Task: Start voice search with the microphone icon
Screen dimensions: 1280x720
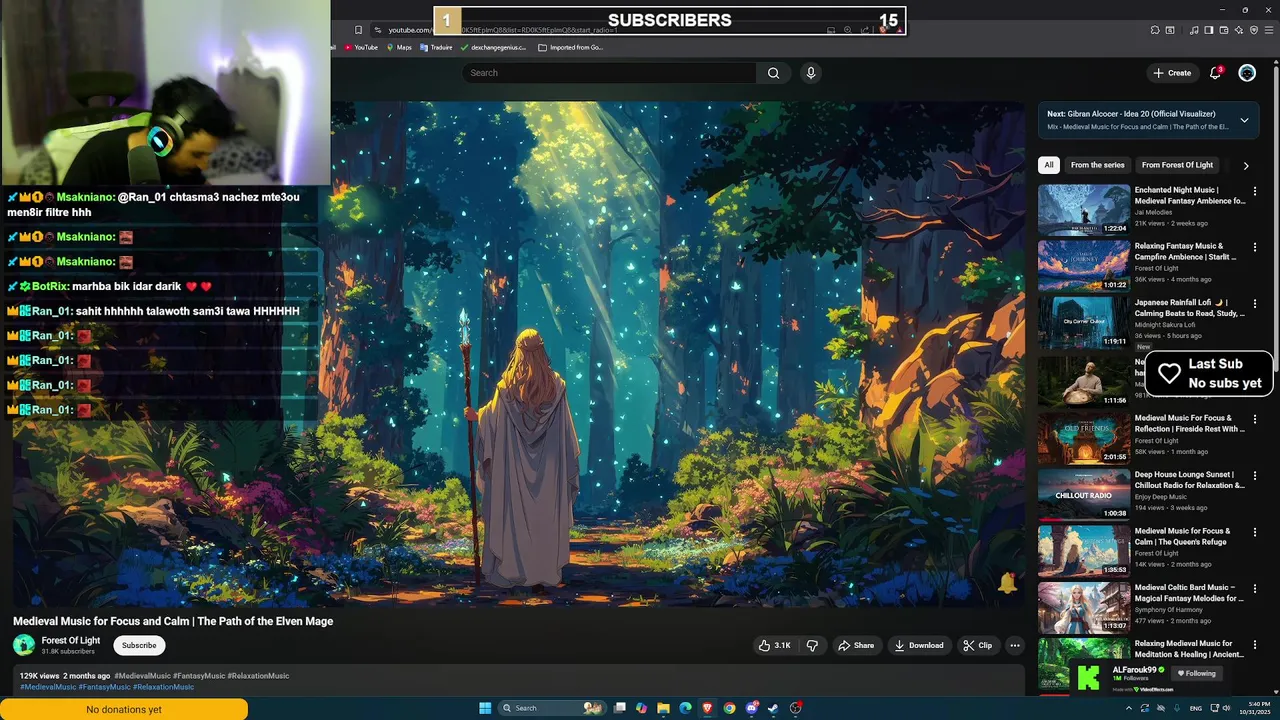Action: tap(811, 73)
